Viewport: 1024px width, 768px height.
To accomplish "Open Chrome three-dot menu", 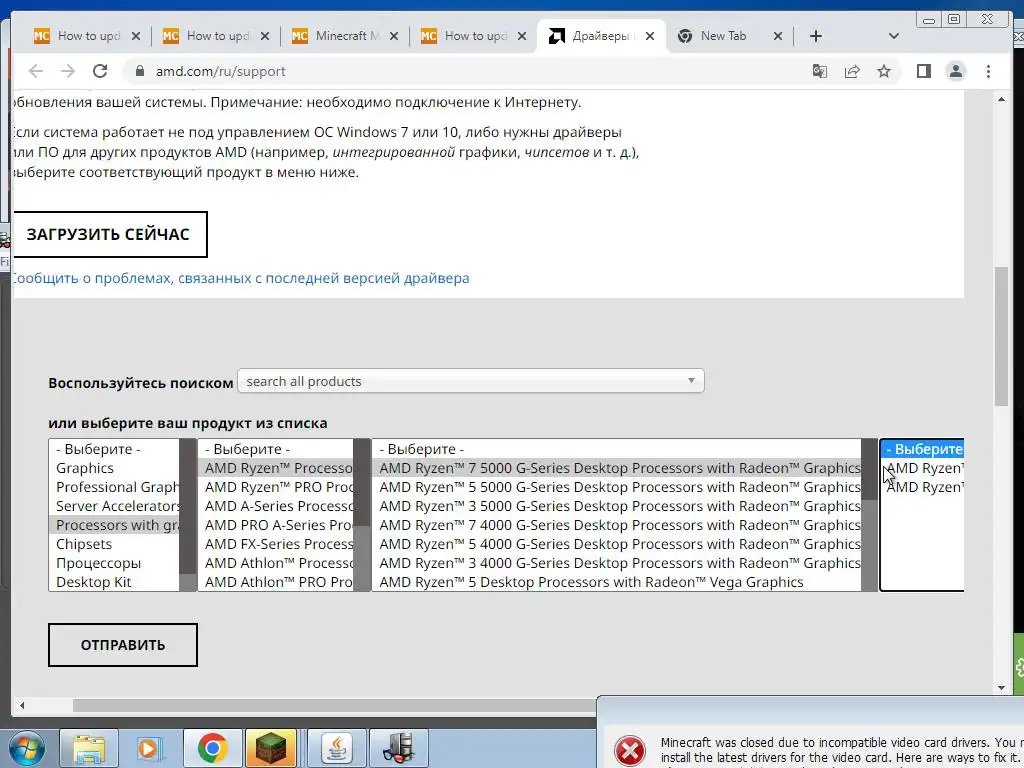I will [988, 71].
